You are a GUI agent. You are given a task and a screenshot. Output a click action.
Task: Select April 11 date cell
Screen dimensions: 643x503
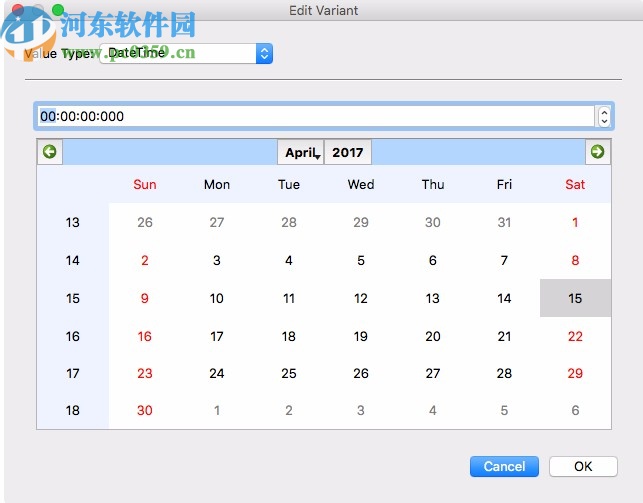(289, 298)
